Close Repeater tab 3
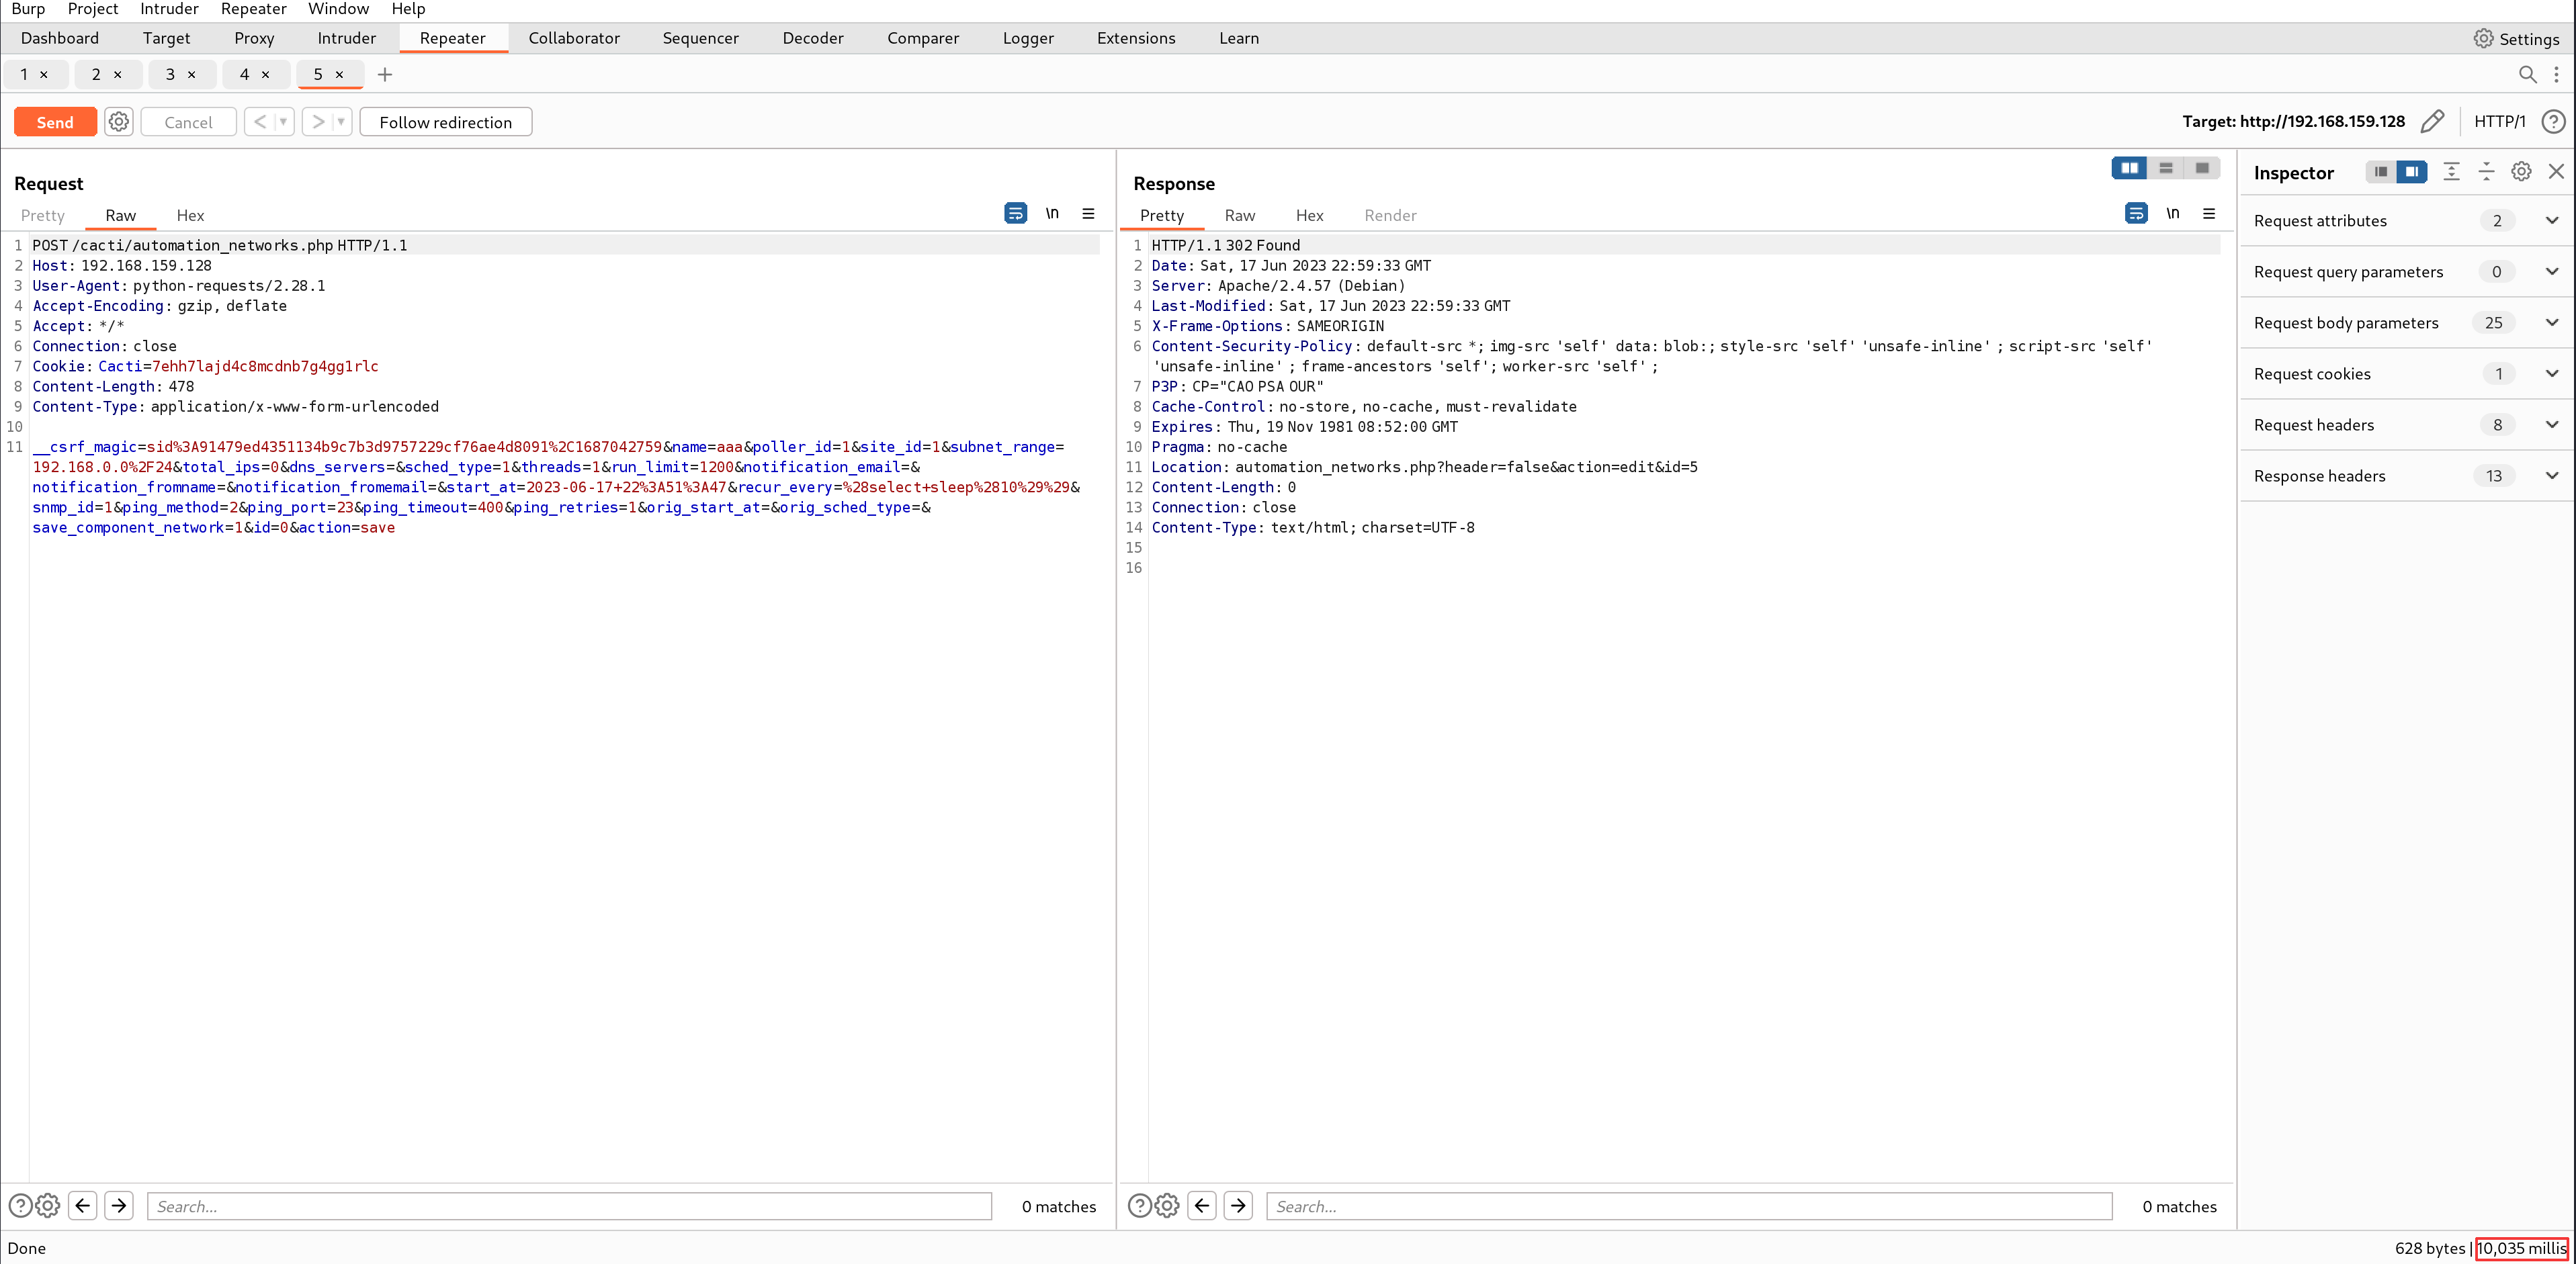The width and height of the screenshot is (2576, 1264). click(x=192, y=74)
